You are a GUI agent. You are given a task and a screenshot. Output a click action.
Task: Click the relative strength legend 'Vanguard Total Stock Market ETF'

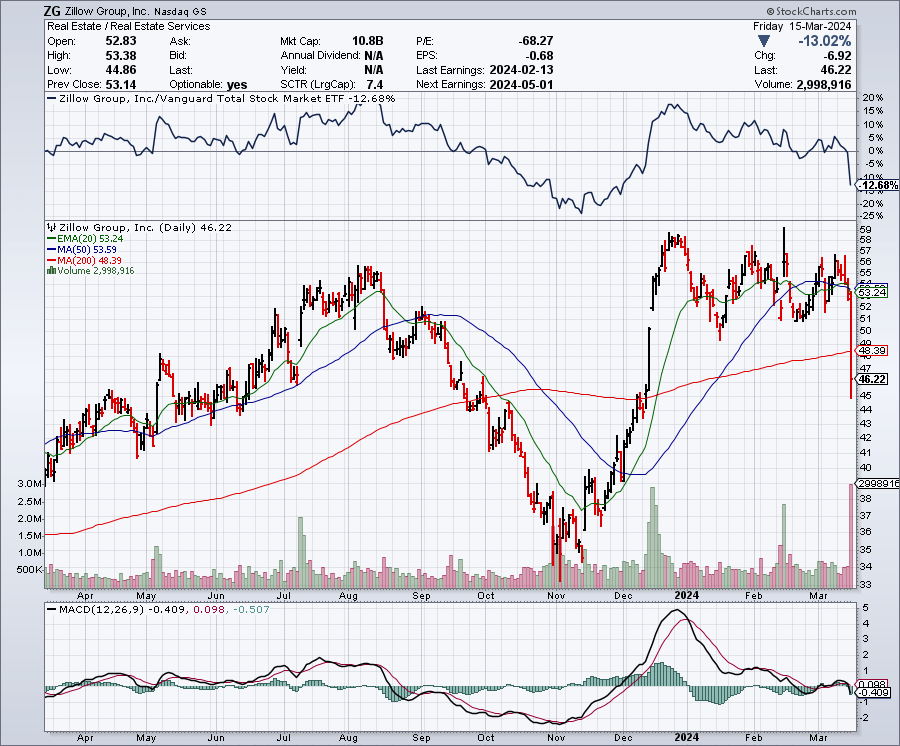[251, 99]
